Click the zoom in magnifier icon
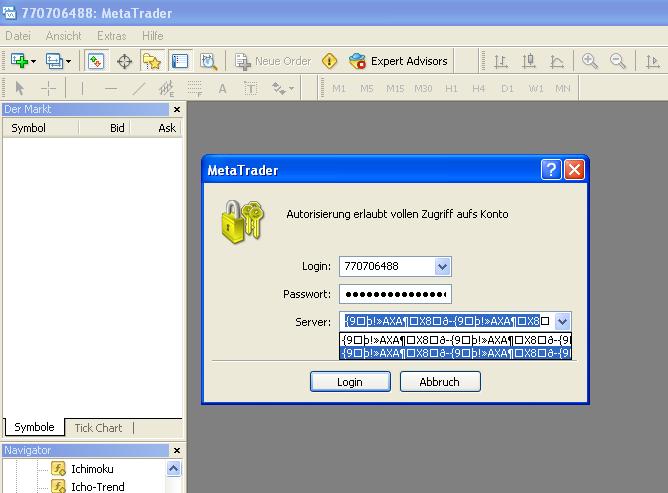This screenshot has height=493, width=668. pos(590,61)
